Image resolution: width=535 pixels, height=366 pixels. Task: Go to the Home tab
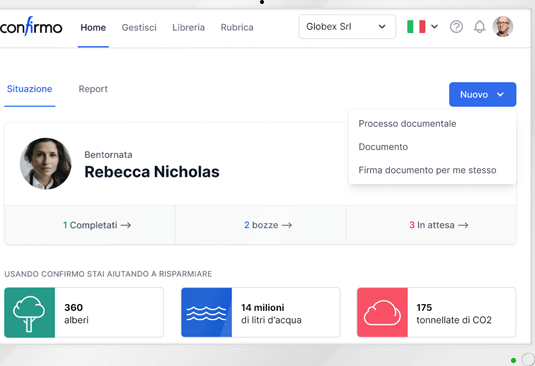pyautogui.click(x=93, y=27)
